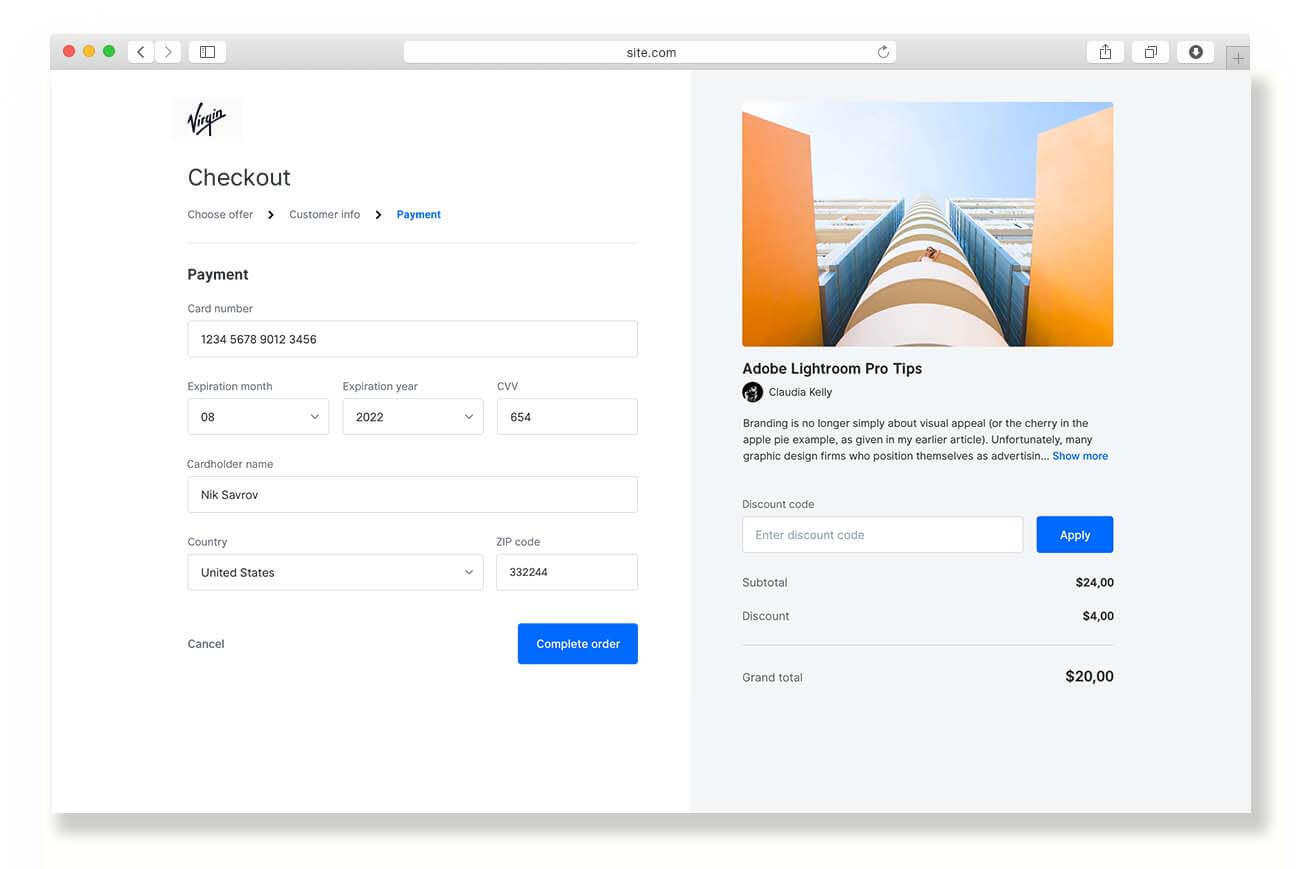This screenshot has height=869, width=1300.
Task: Close the window with the red button
Action: 69,52
